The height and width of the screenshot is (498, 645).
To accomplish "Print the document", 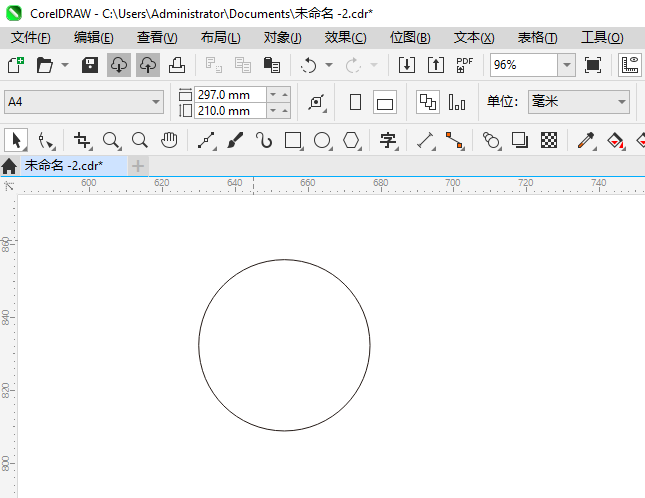I will pyautogui.click(x=177, y=65).
